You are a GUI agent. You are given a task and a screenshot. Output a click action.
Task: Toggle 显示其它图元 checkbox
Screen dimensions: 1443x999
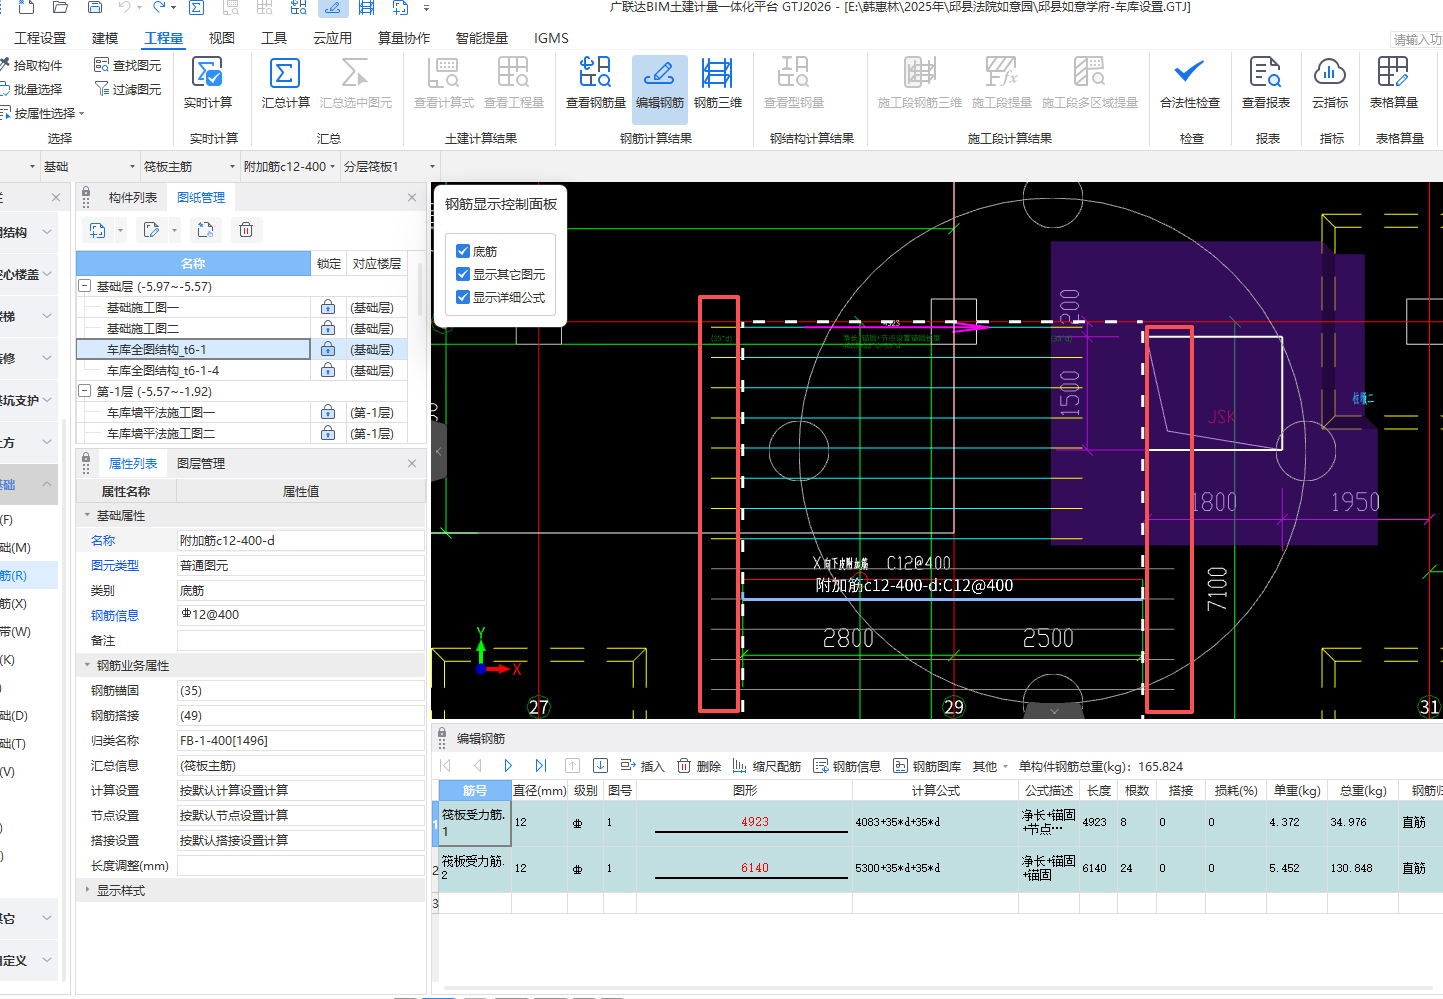click(x=463, y=274)
